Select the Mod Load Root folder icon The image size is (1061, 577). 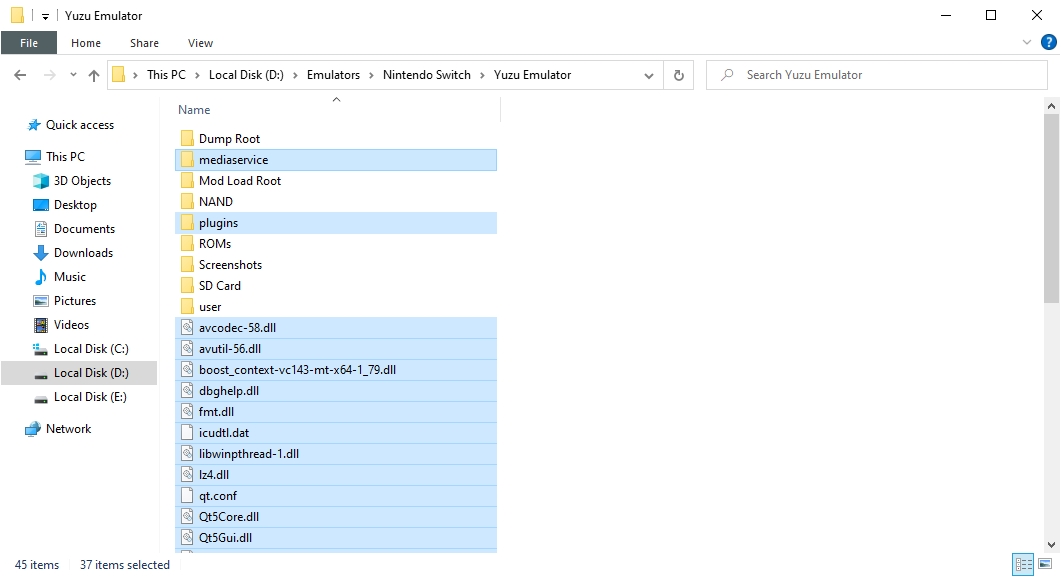click(x=187, y=181)
